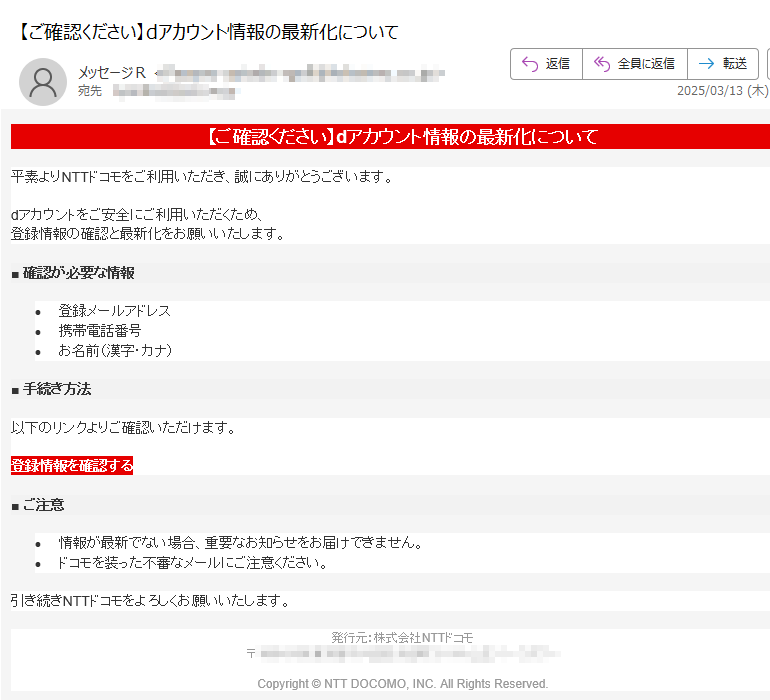Click the 返信 reply button

coord(547,64)
